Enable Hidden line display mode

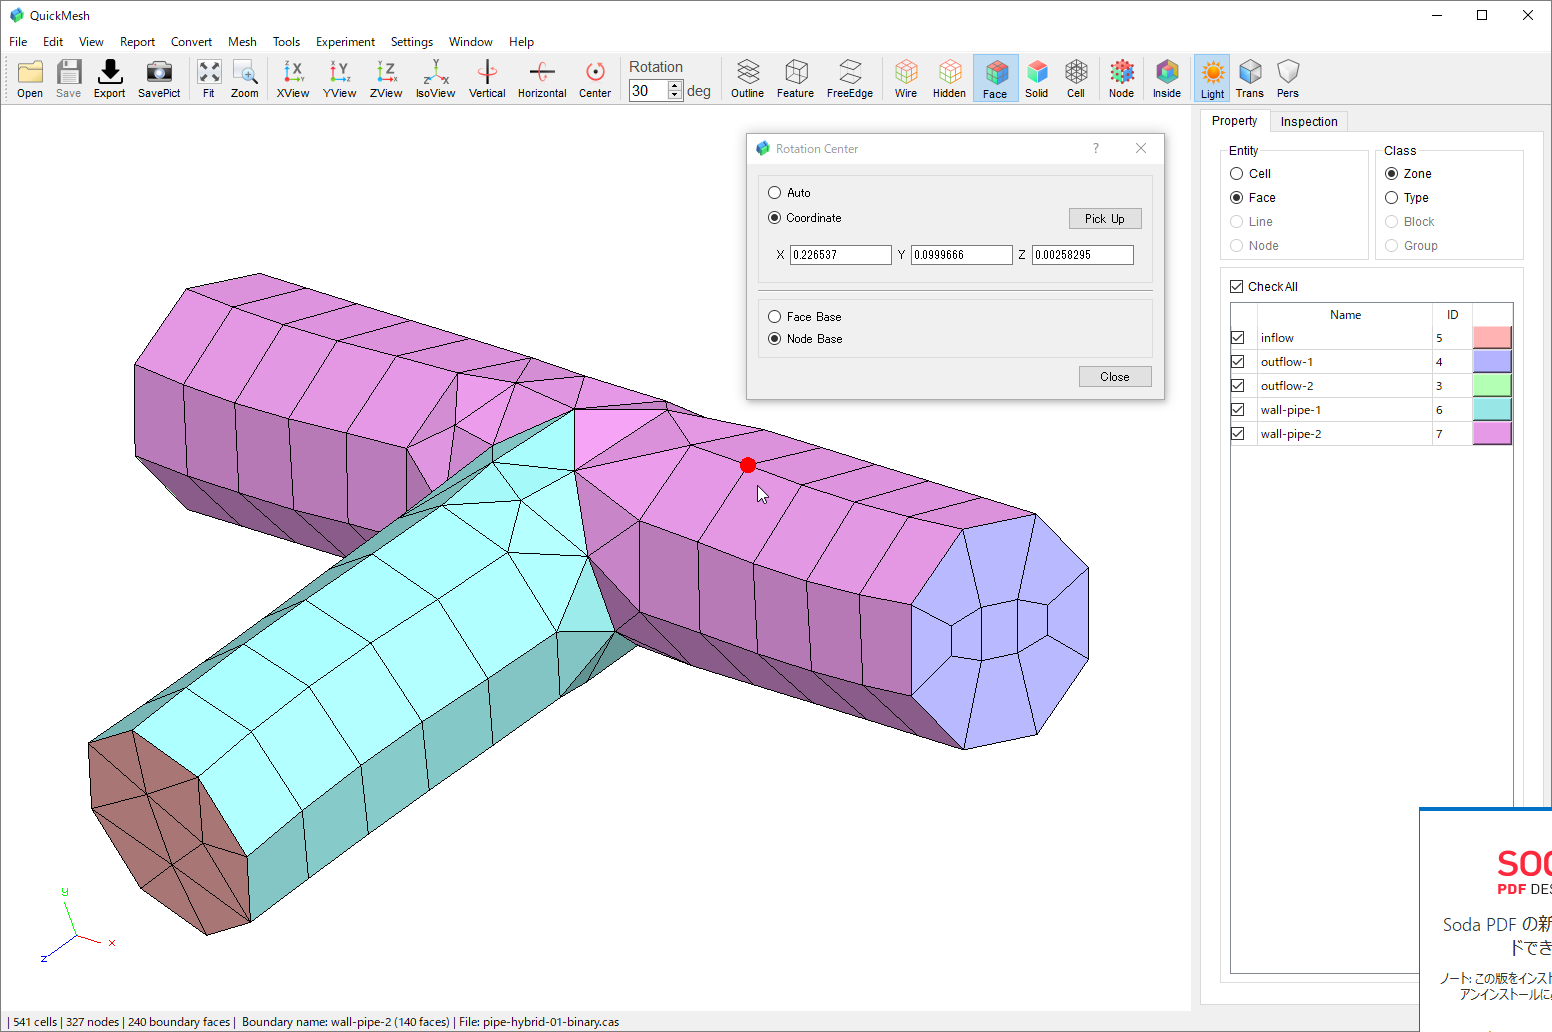[x=949, y=78]
